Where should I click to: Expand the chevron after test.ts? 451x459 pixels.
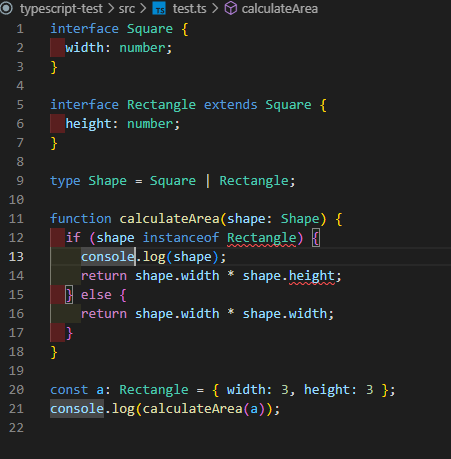[215, 9]
